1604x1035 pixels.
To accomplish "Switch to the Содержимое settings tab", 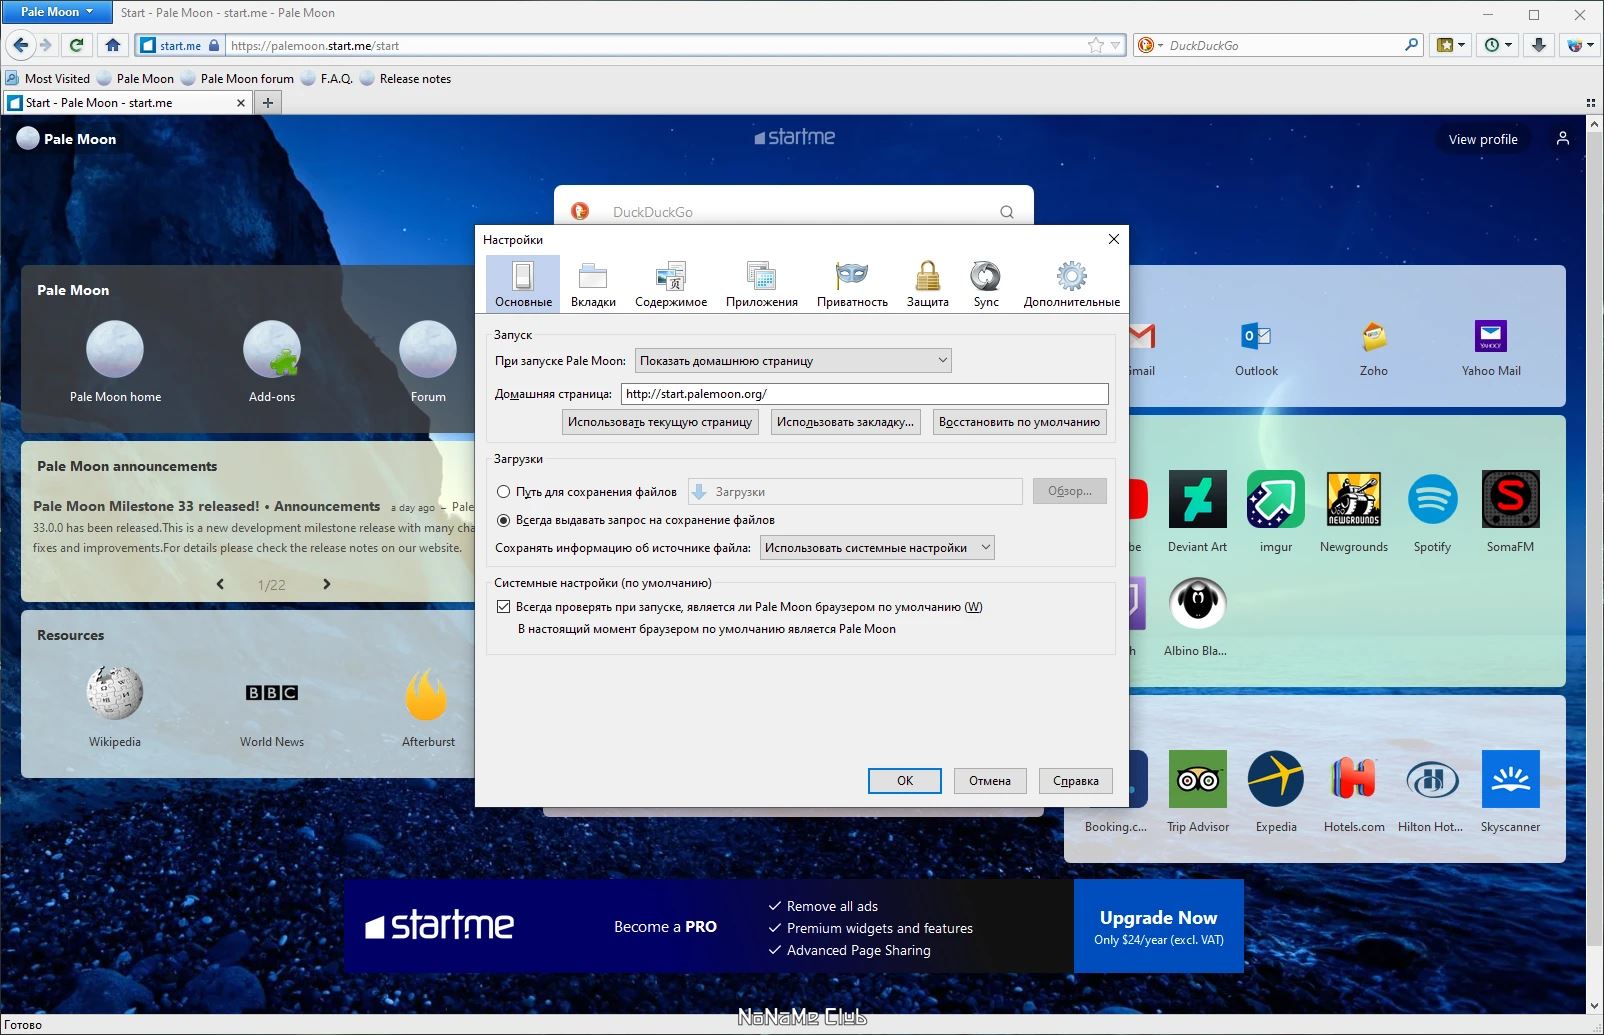I will click(x=671, y=283).
